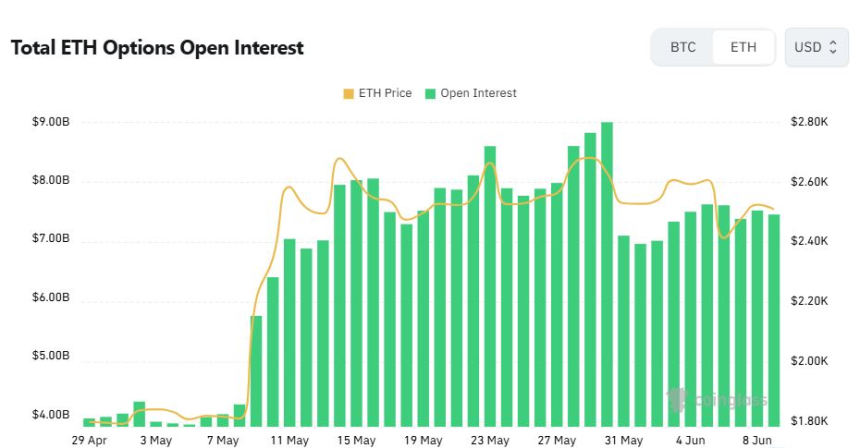This screenshot has height=448, width=860.
Task: Click the $2.80K right axis label
Action: [810, 122]
